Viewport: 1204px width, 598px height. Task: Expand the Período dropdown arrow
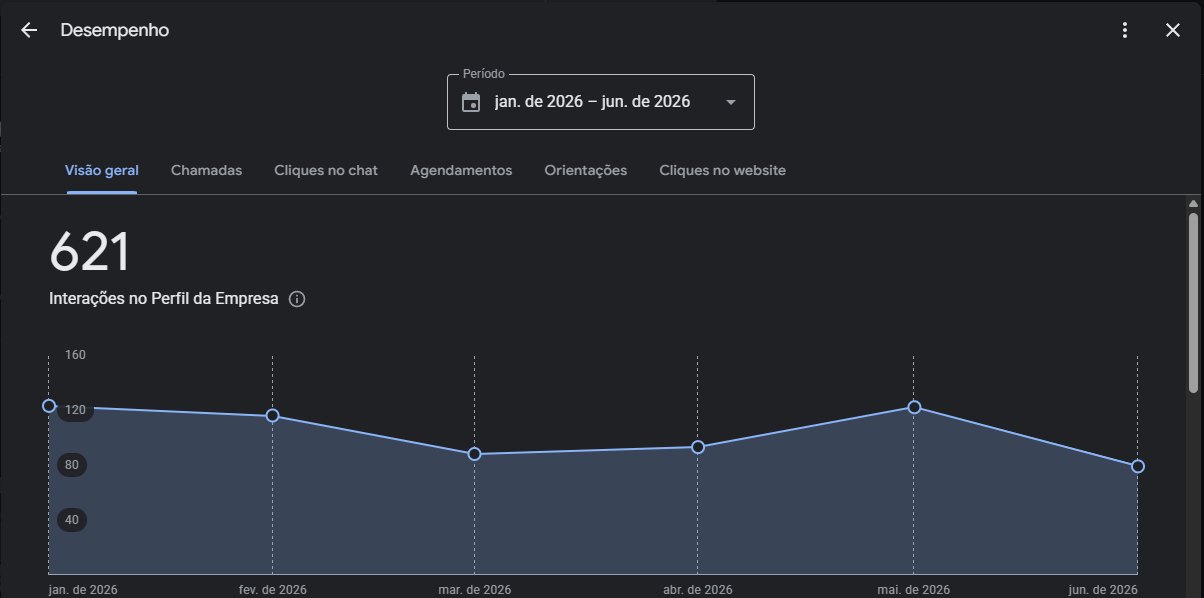tap(730, 102)
